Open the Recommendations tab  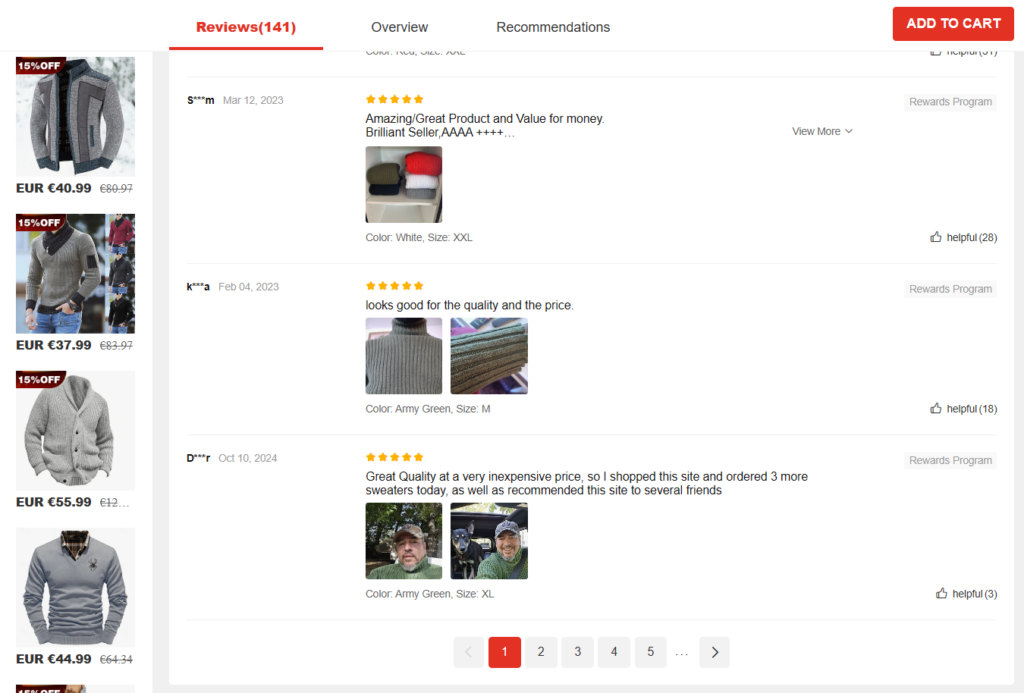[553, 27]
